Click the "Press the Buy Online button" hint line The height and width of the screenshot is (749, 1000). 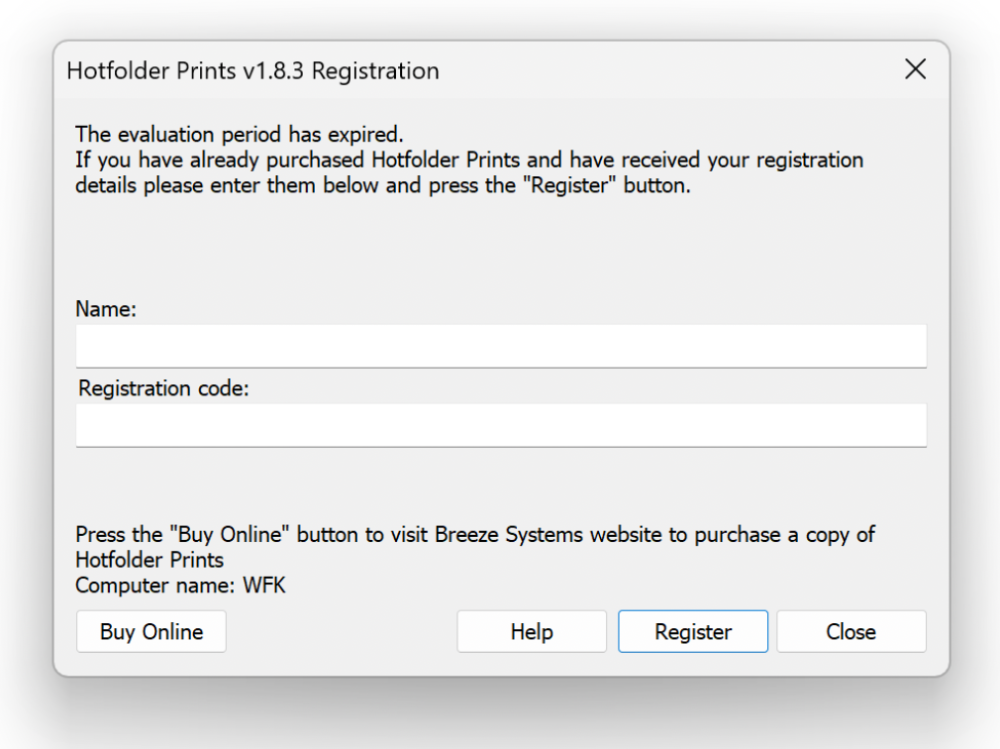pos(475,535)
